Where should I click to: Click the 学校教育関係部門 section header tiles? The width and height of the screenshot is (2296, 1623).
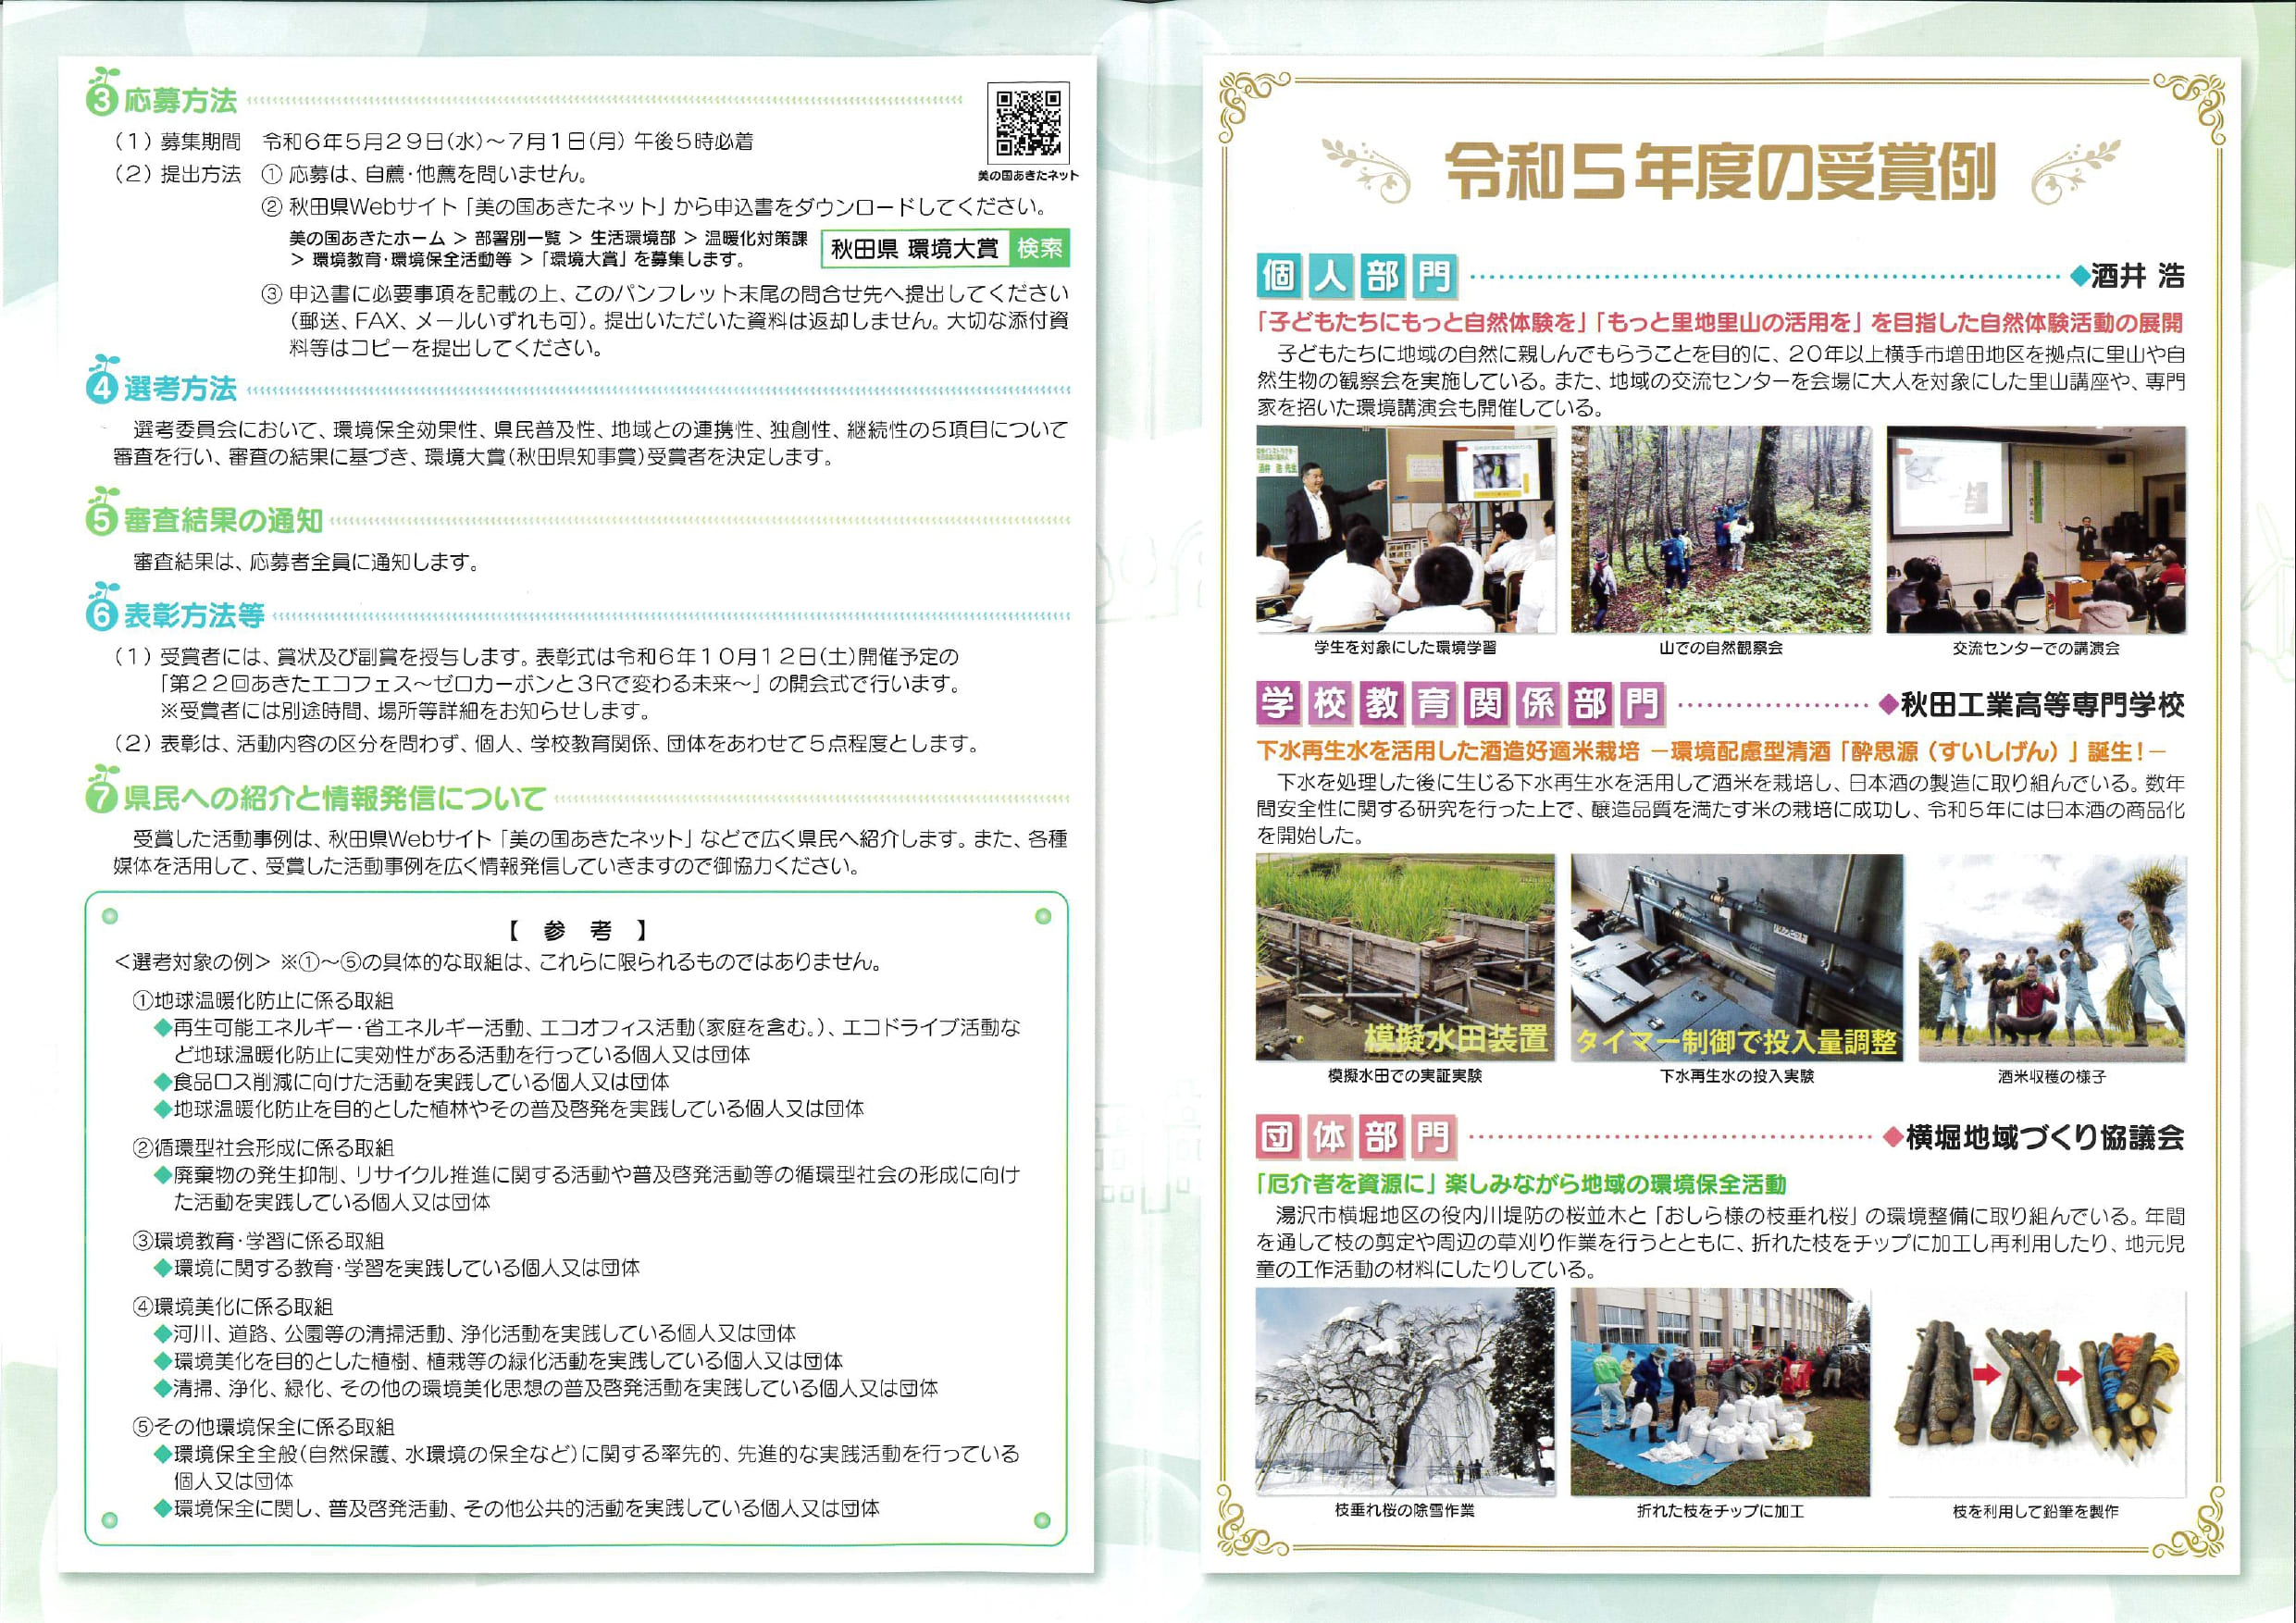1460,705
